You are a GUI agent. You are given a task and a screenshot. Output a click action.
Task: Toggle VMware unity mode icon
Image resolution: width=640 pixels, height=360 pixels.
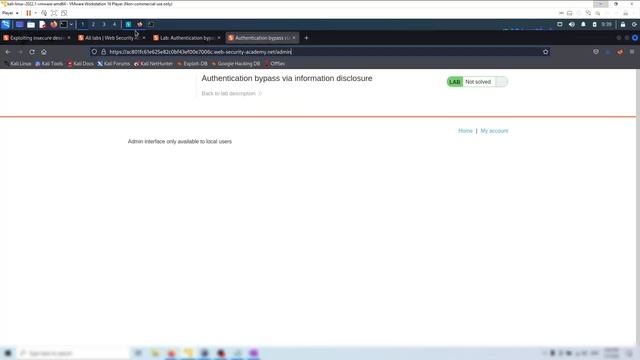[x=64, y=13]
